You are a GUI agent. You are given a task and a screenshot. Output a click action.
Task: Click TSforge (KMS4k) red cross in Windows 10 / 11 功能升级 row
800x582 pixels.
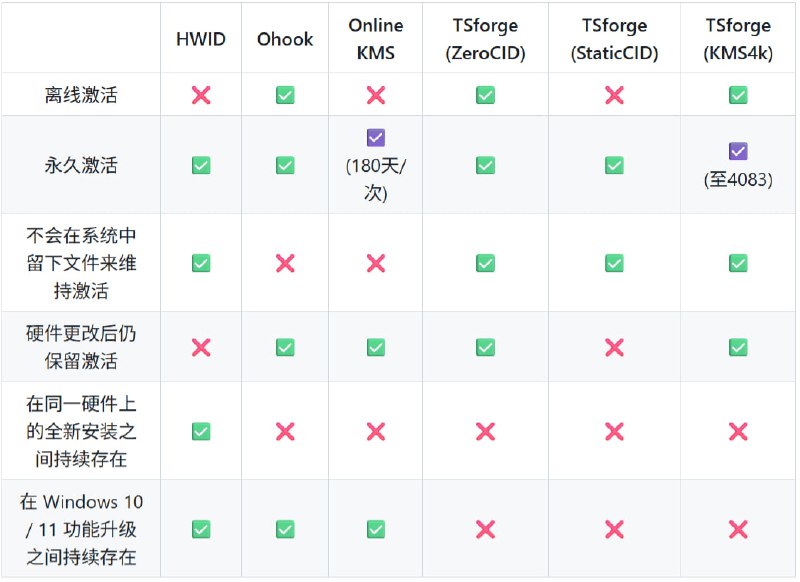pos(738,529)
